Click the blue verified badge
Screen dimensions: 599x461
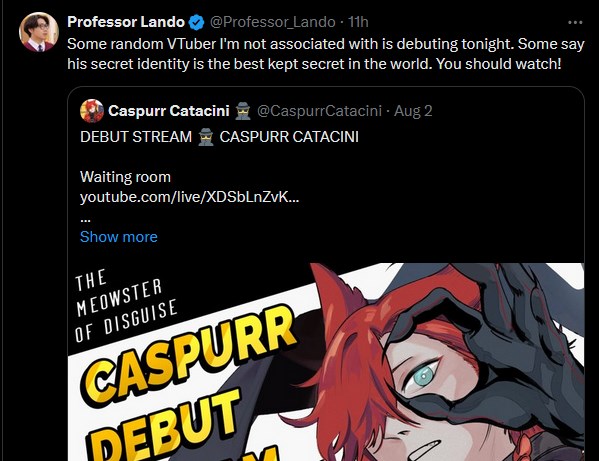(197, 22)
